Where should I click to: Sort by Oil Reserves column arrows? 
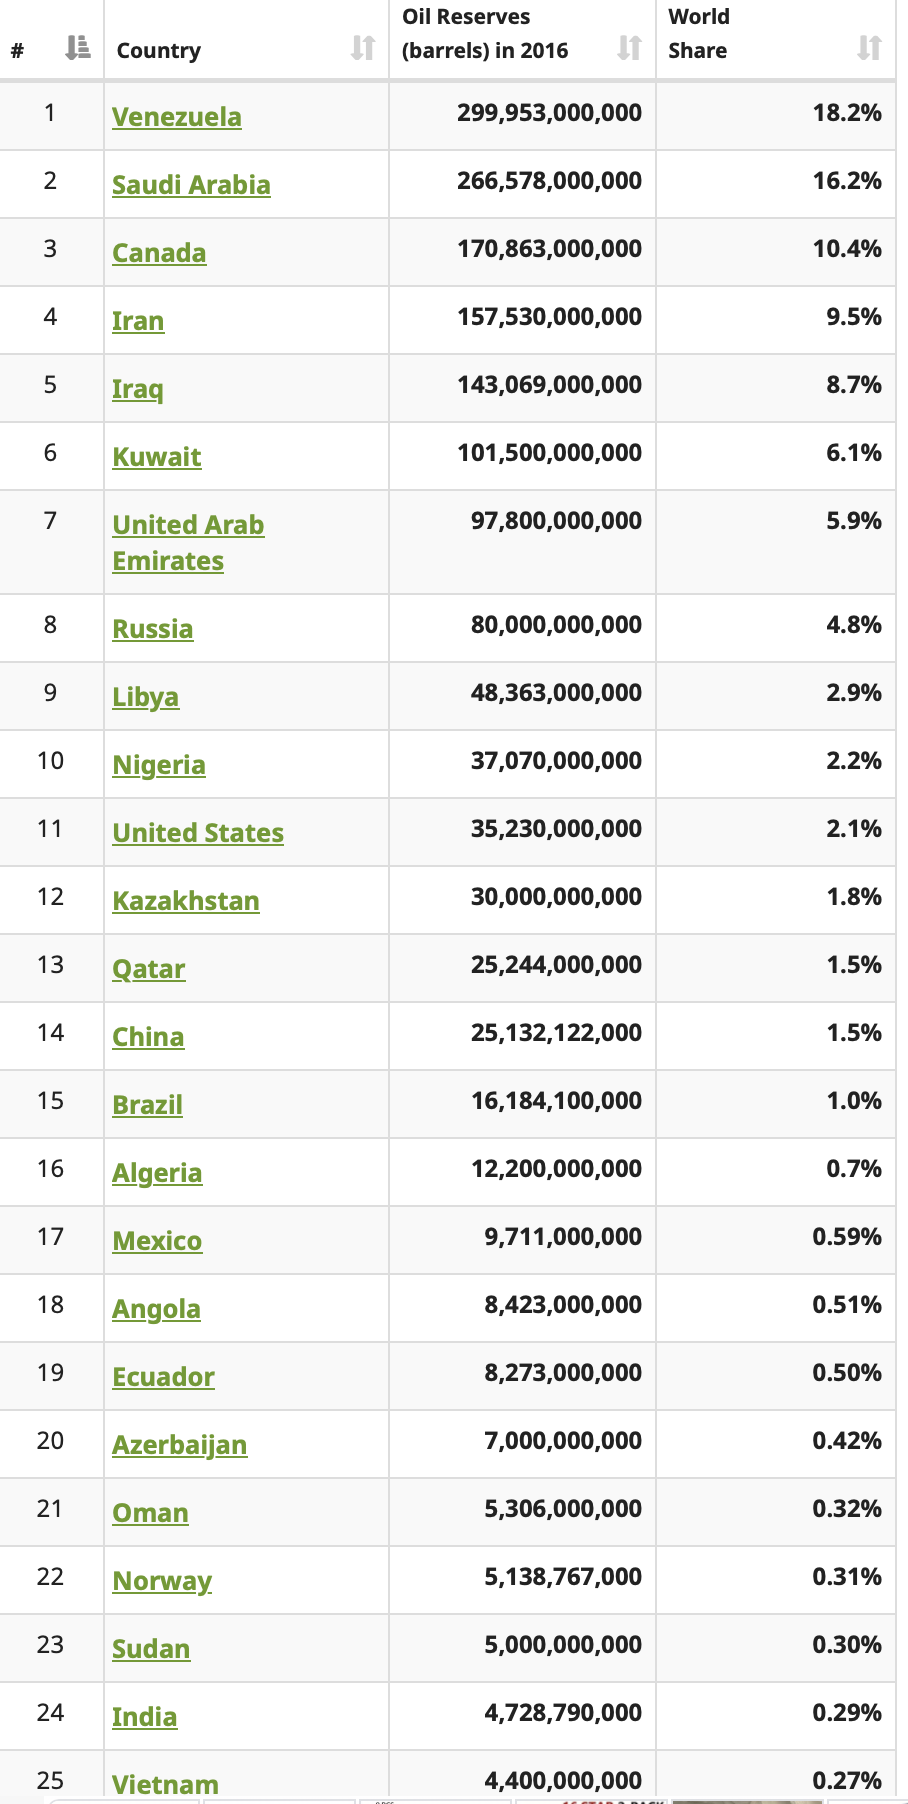tap(629, 47)
